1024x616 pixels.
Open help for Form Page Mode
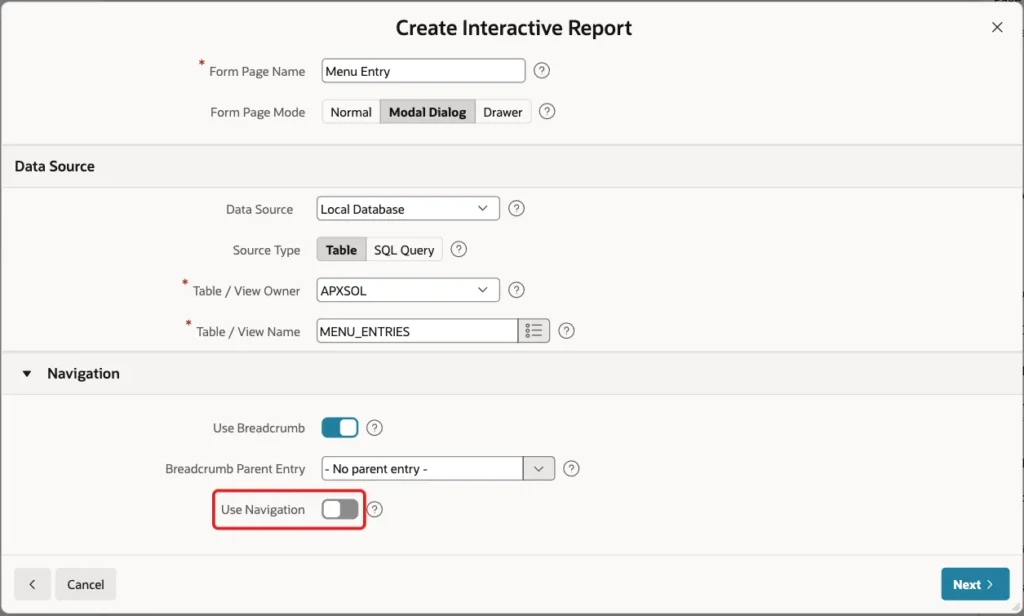[547, 112]
